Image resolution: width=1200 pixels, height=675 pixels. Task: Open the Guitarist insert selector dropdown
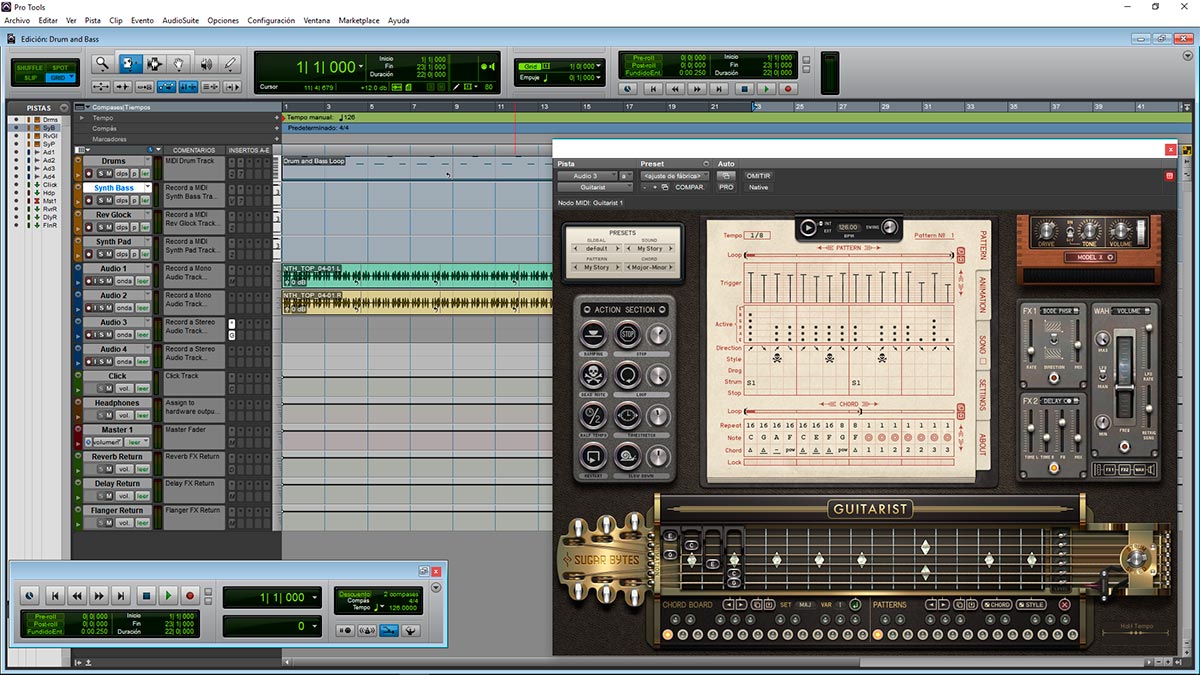pyautogui.click(x=594, y=187)
